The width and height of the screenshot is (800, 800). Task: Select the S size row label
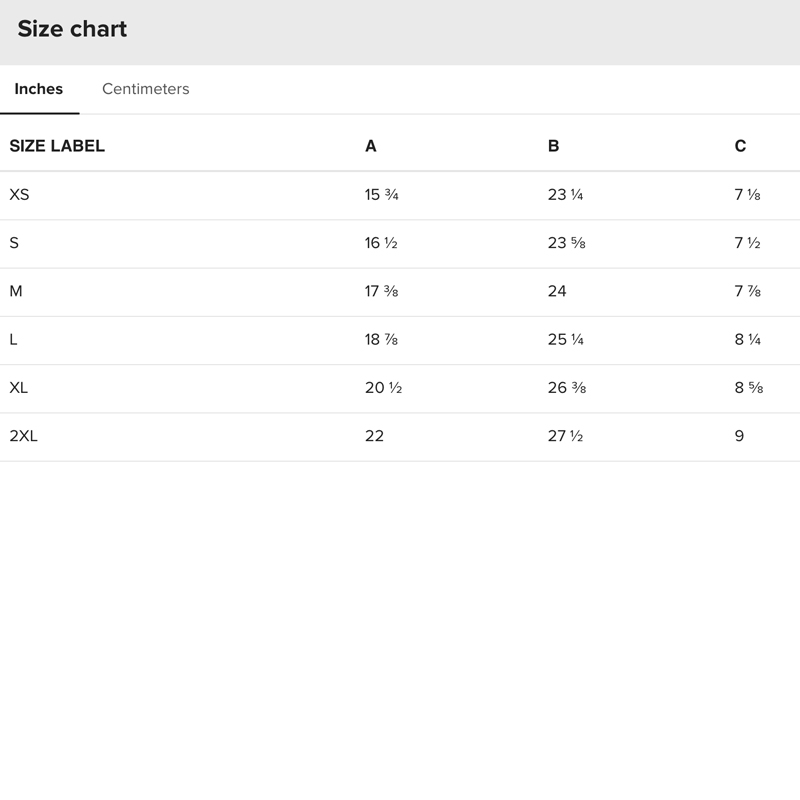14,243
